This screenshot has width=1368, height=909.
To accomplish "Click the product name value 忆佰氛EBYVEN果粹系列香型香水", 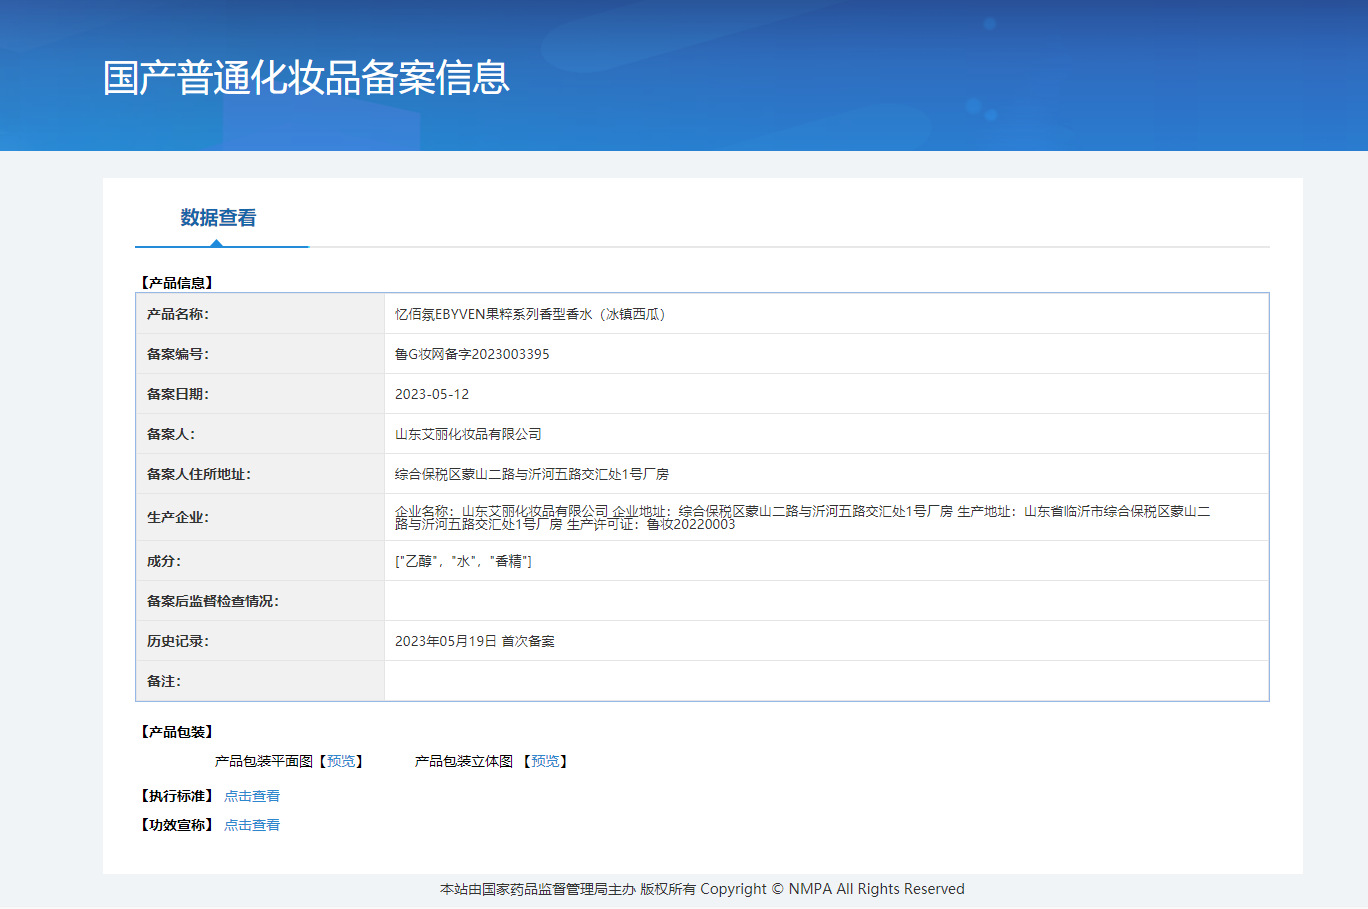I will click(x=529, y=314).
